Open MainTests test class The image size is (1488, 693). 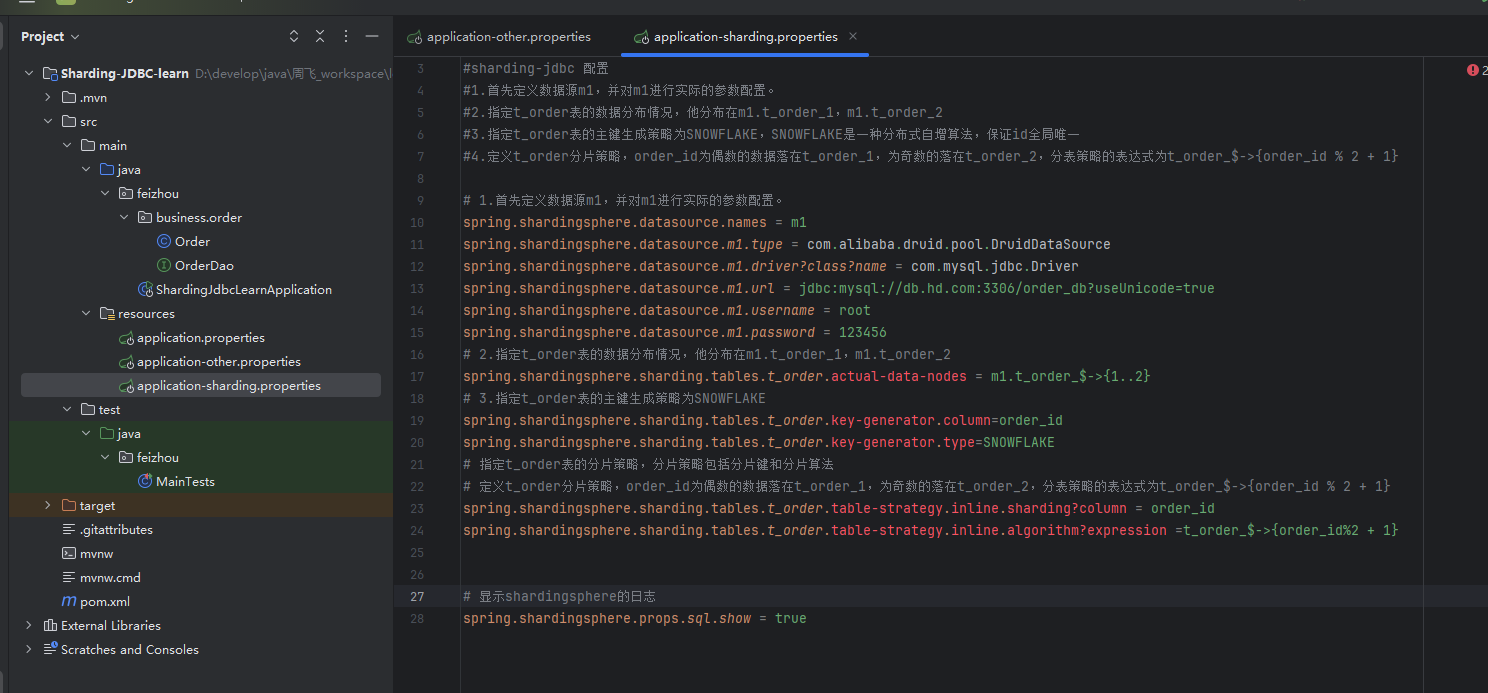tap(176, 481)
